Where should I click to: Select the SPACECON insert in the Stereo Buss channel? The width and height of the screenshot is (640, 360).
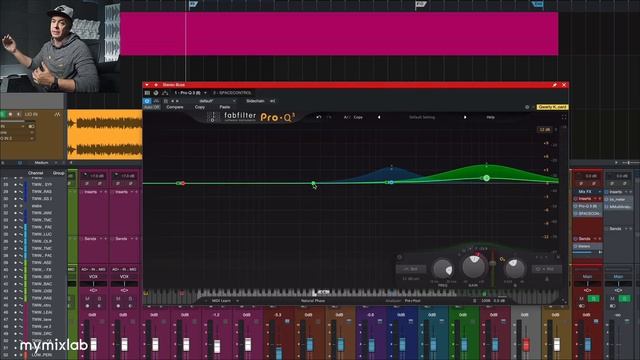tap(588, 213)
